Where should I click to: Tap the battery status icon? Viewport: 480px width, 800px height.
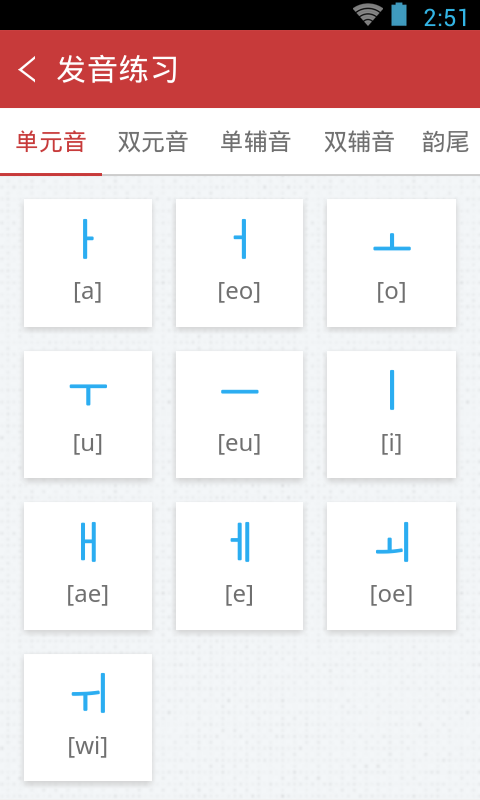[399, 14]
